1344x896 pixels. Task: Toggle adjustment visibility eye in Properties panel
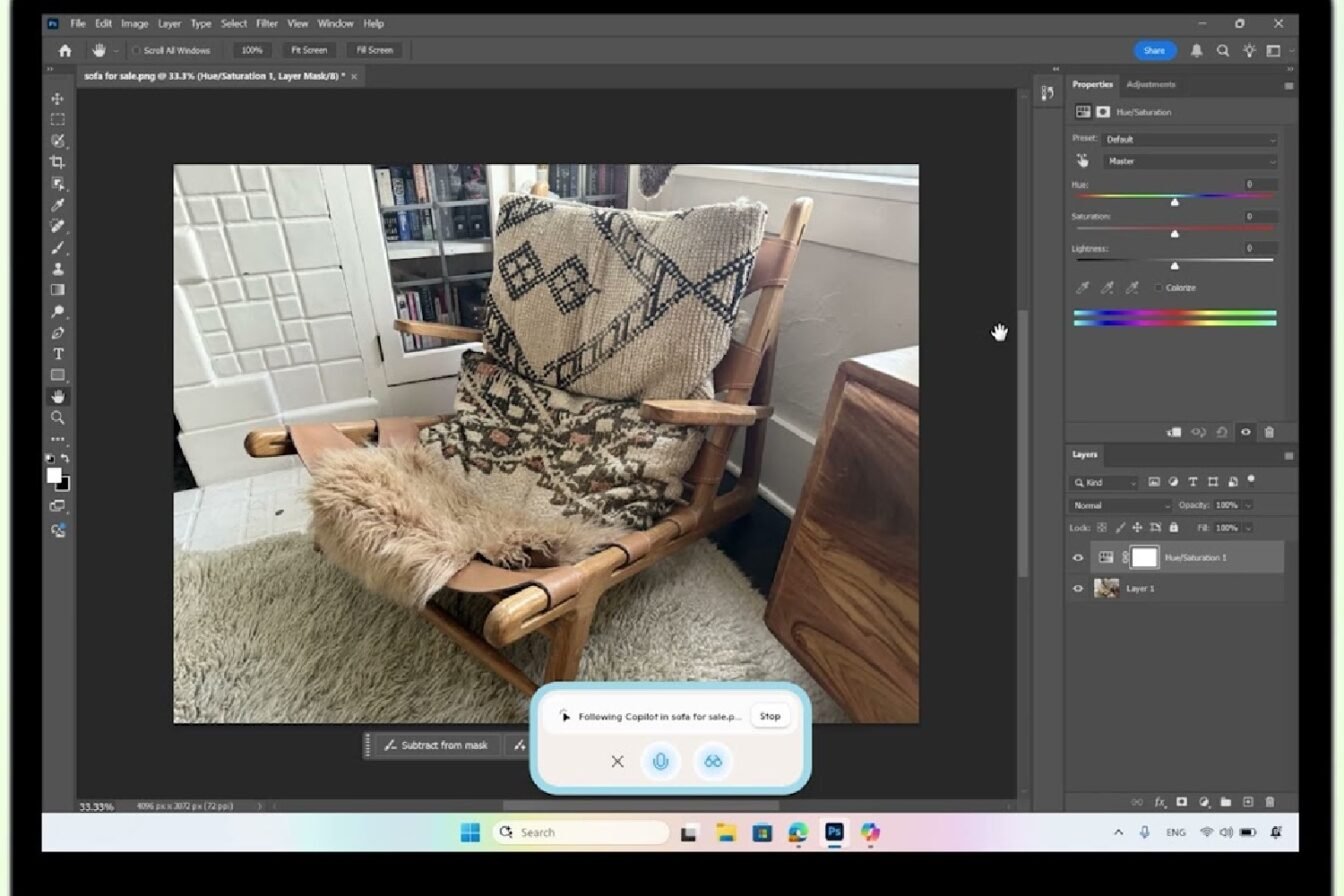click(1245, 432)
